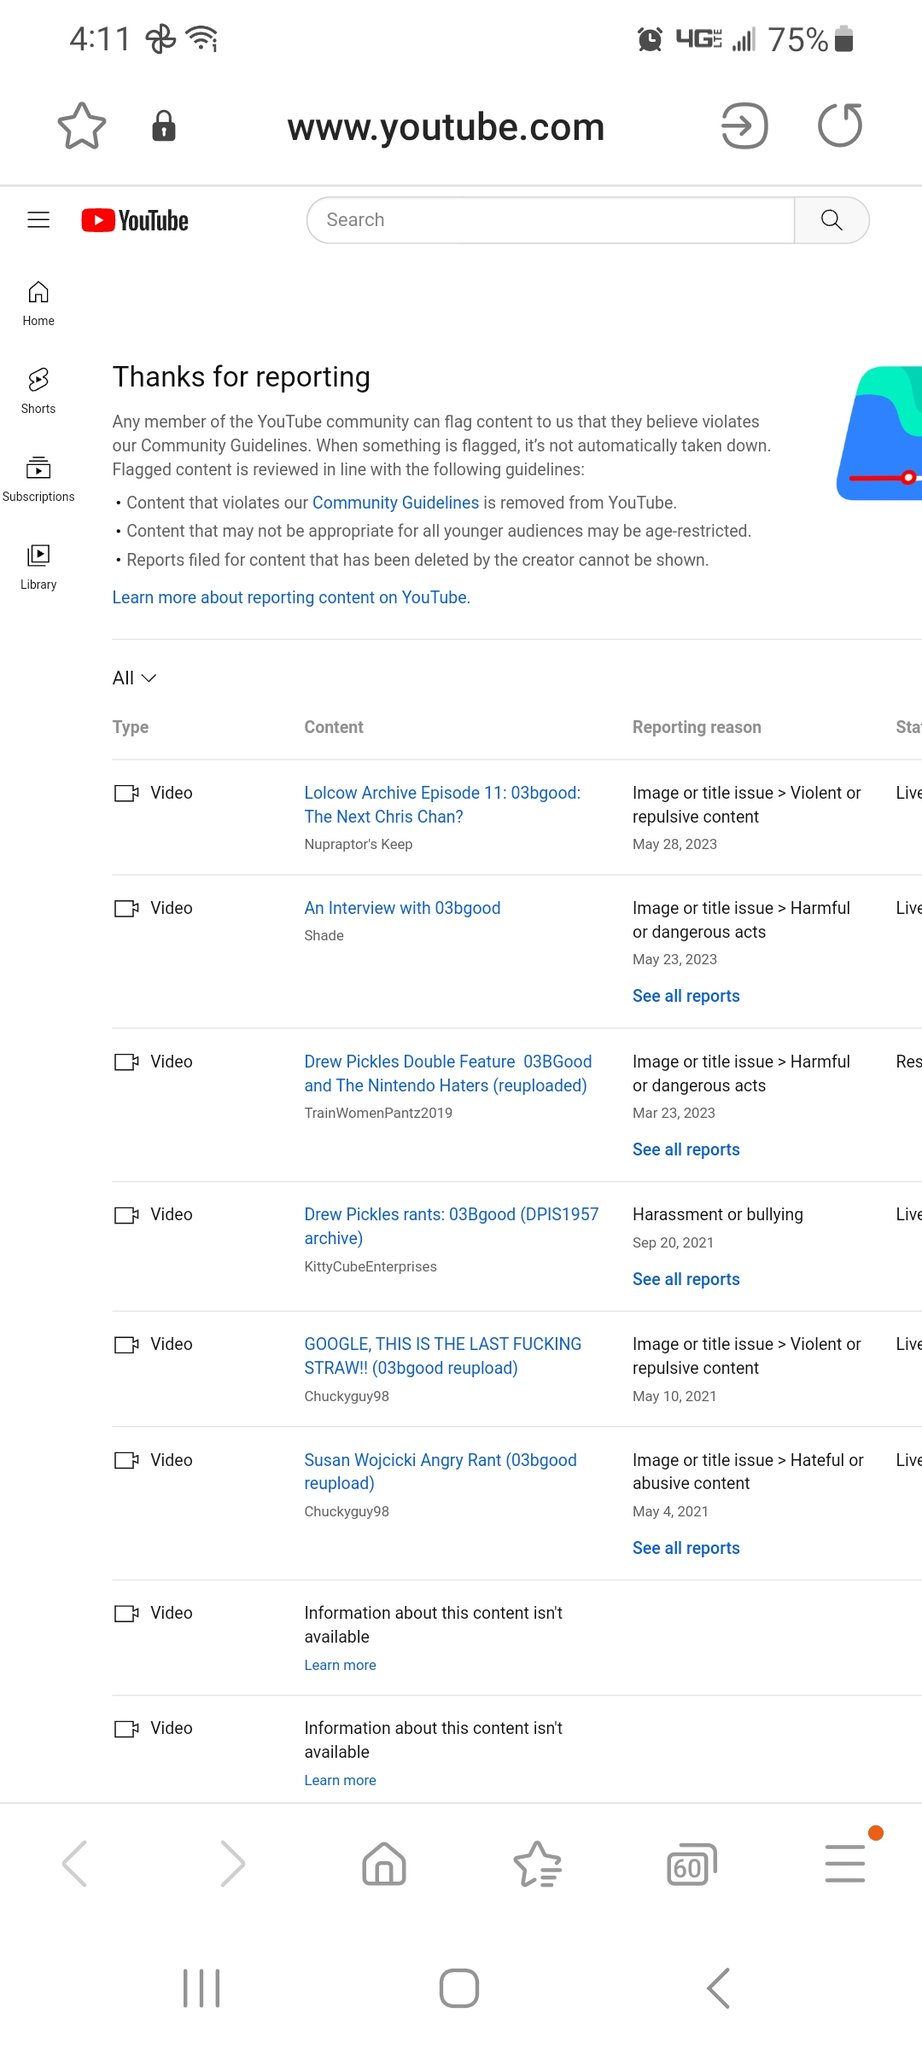This screenshot has width=922, height=2048.
Task: Click the flagged content illustration graphic
Action: pos(879,433)
